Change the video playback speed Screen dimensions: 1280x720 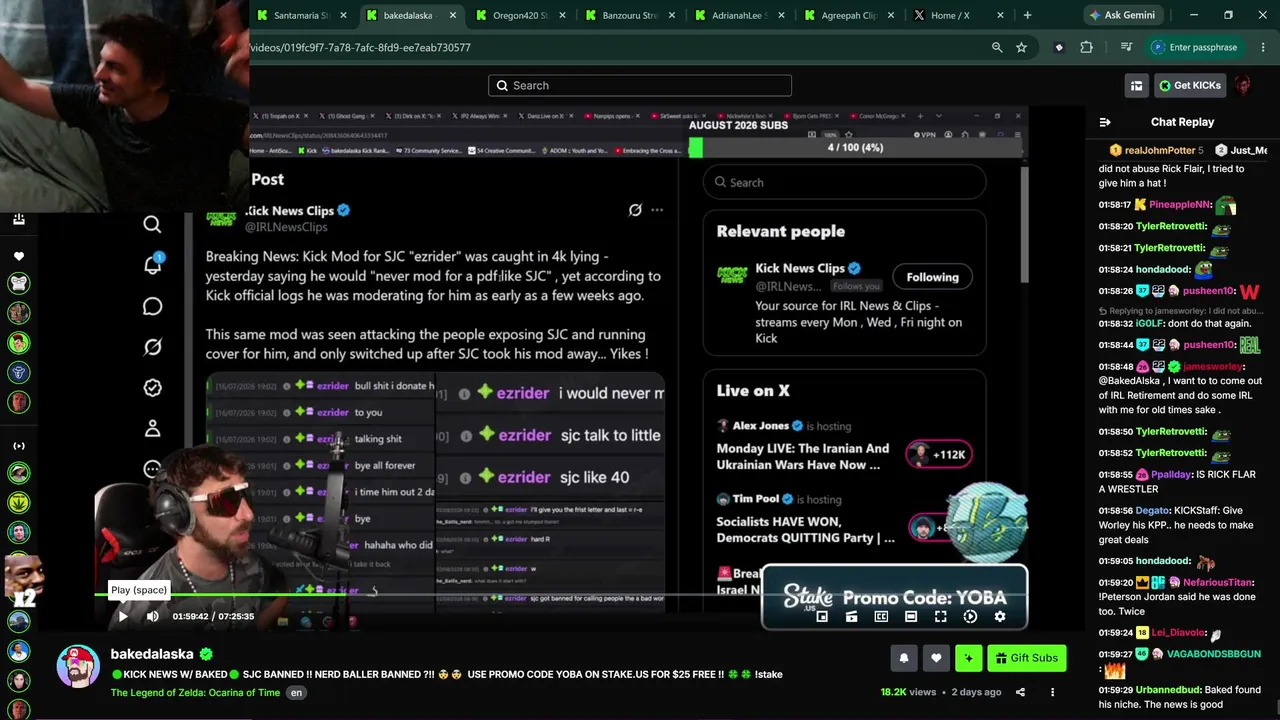(x=970, y=616)
